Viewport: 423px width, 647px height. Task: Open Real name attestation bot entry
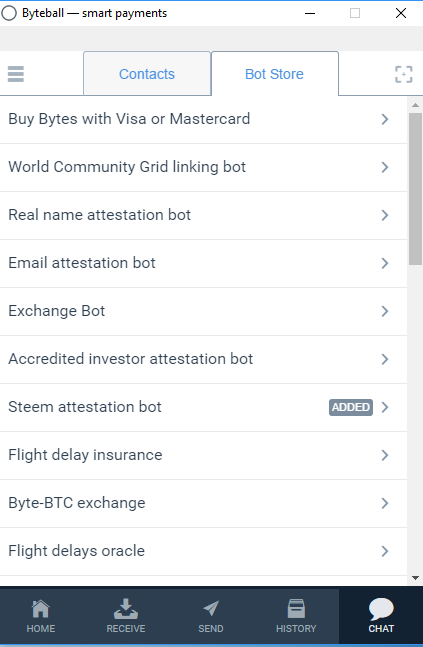tap(203, 215)
